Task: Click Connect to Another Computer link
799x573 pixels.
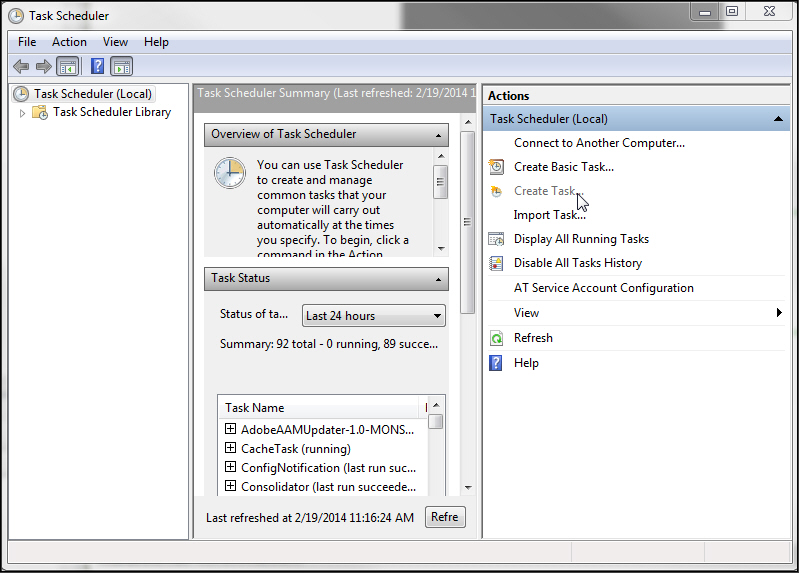Action: pos(599,143)
